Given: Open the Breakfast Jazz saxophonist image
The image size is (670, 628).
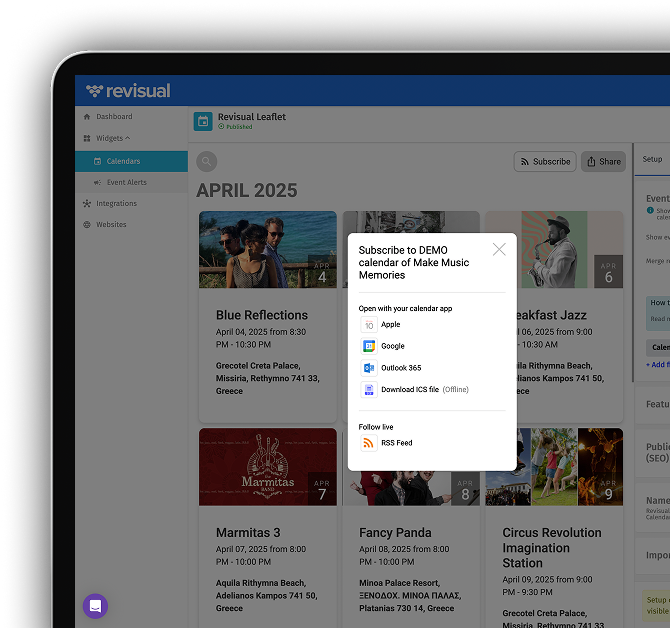Looking at the screenshot, I should point(554,249).
